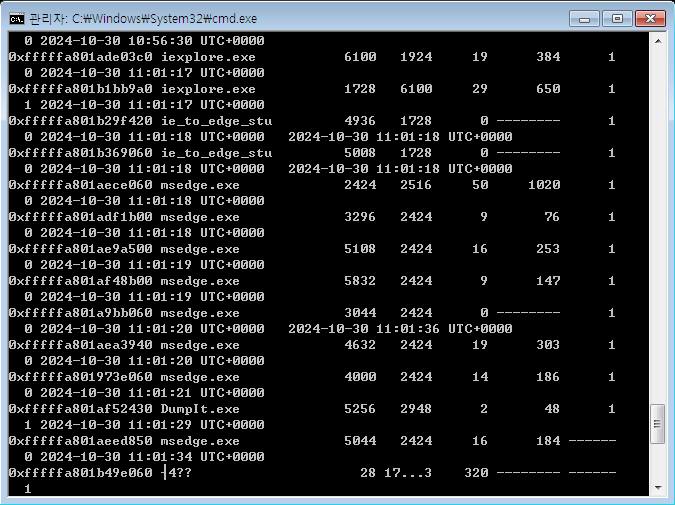Maximize the cmd.exe window
Image resolution: width=675 pixels, height=505 pixels.
click(617, 19)
